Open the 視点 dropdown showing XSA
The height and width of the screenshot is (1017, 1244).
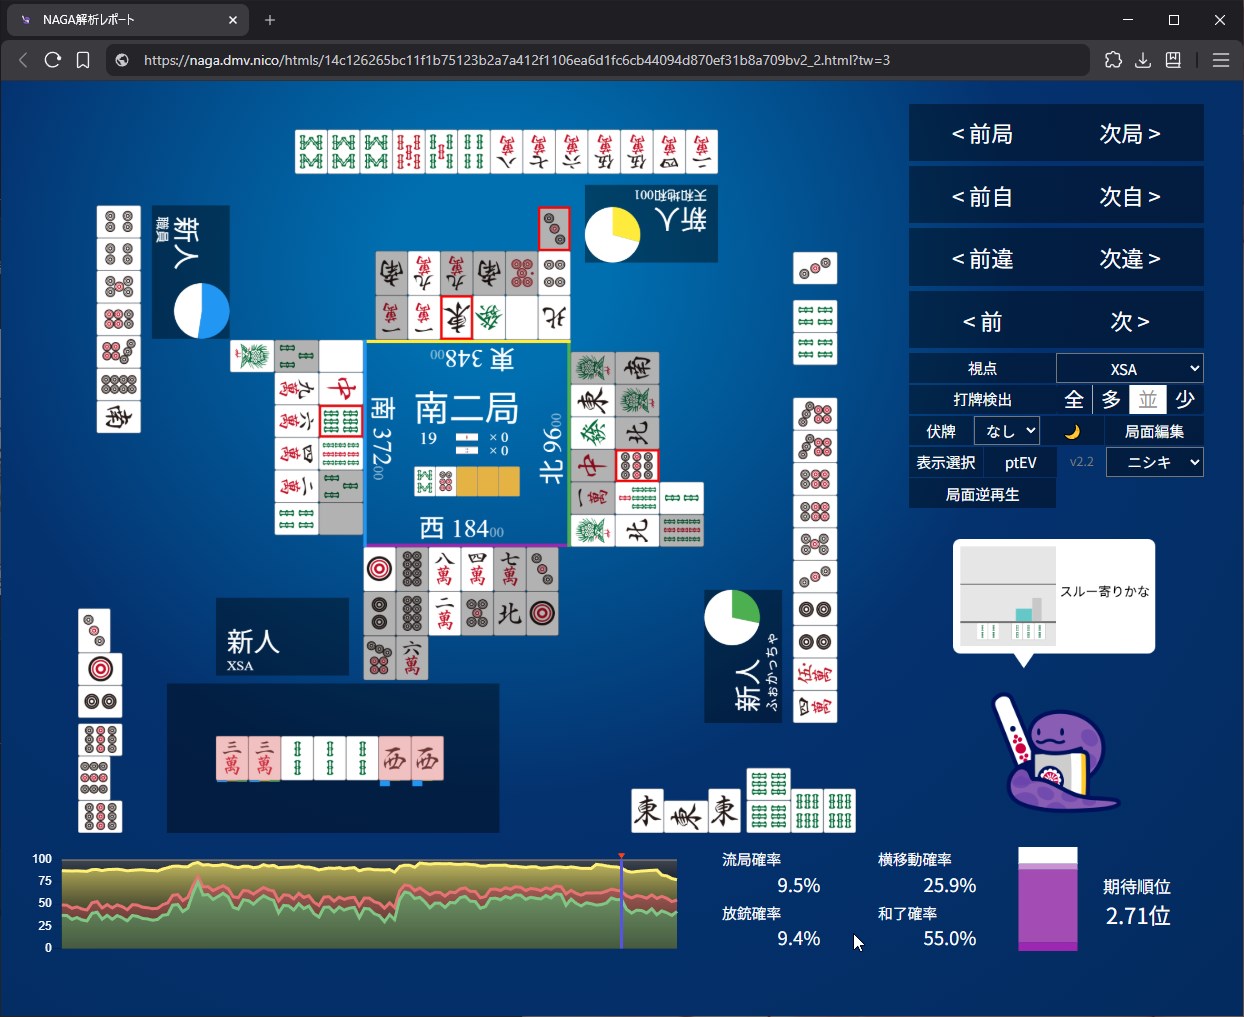pos(1129,369)
